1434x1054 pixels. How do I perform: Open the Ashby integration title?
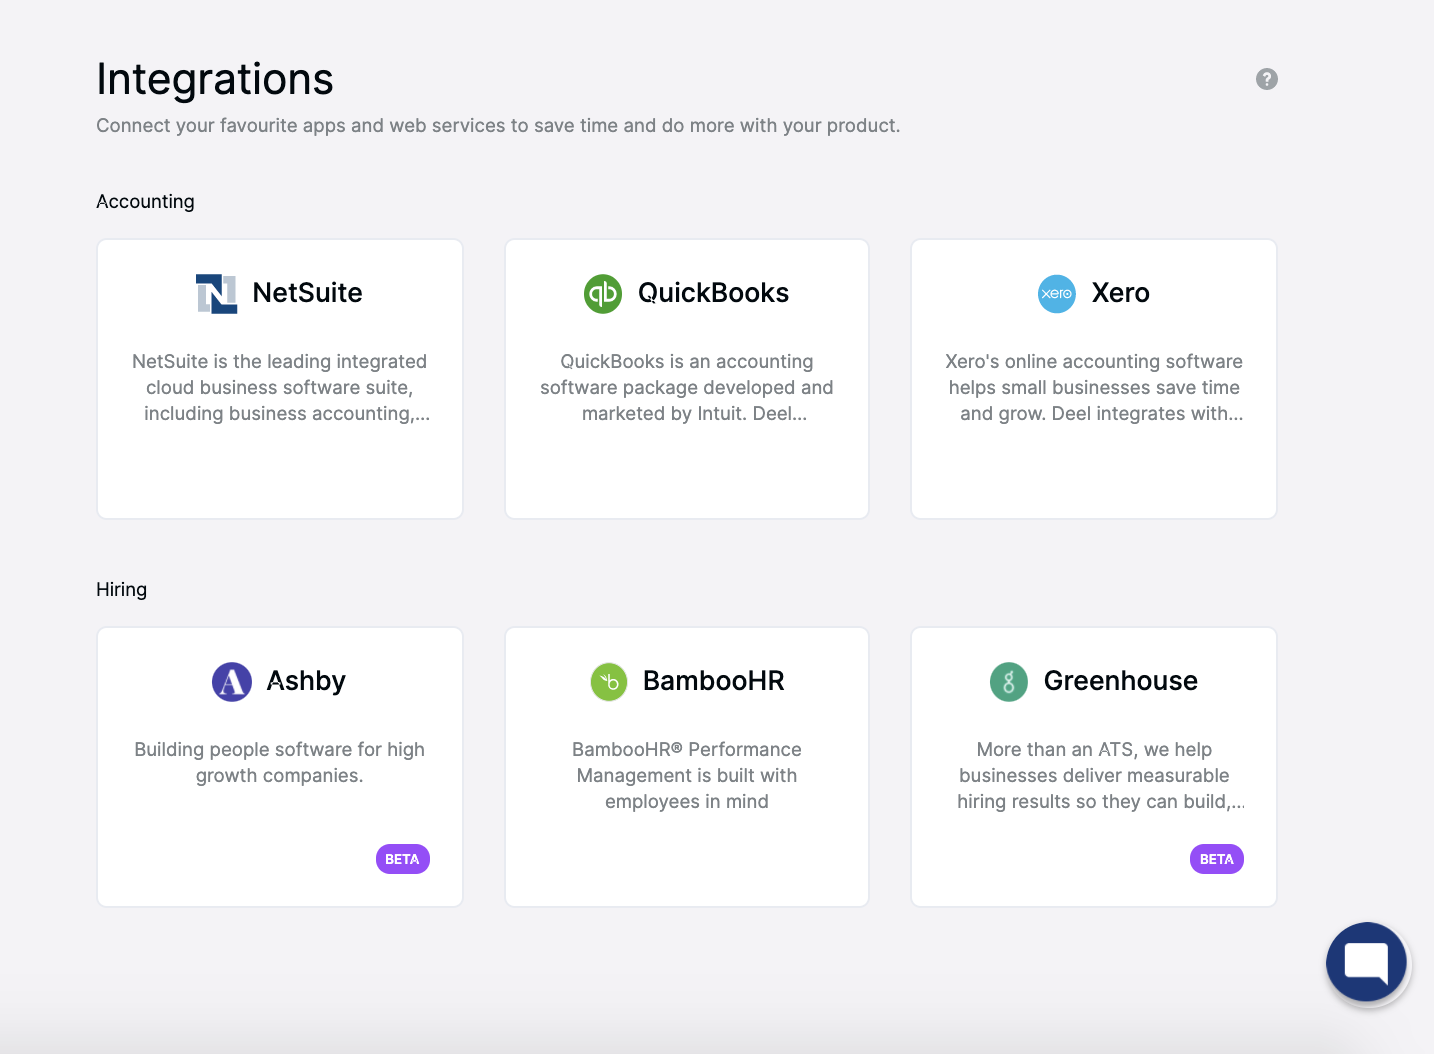[x=306, y=681]
